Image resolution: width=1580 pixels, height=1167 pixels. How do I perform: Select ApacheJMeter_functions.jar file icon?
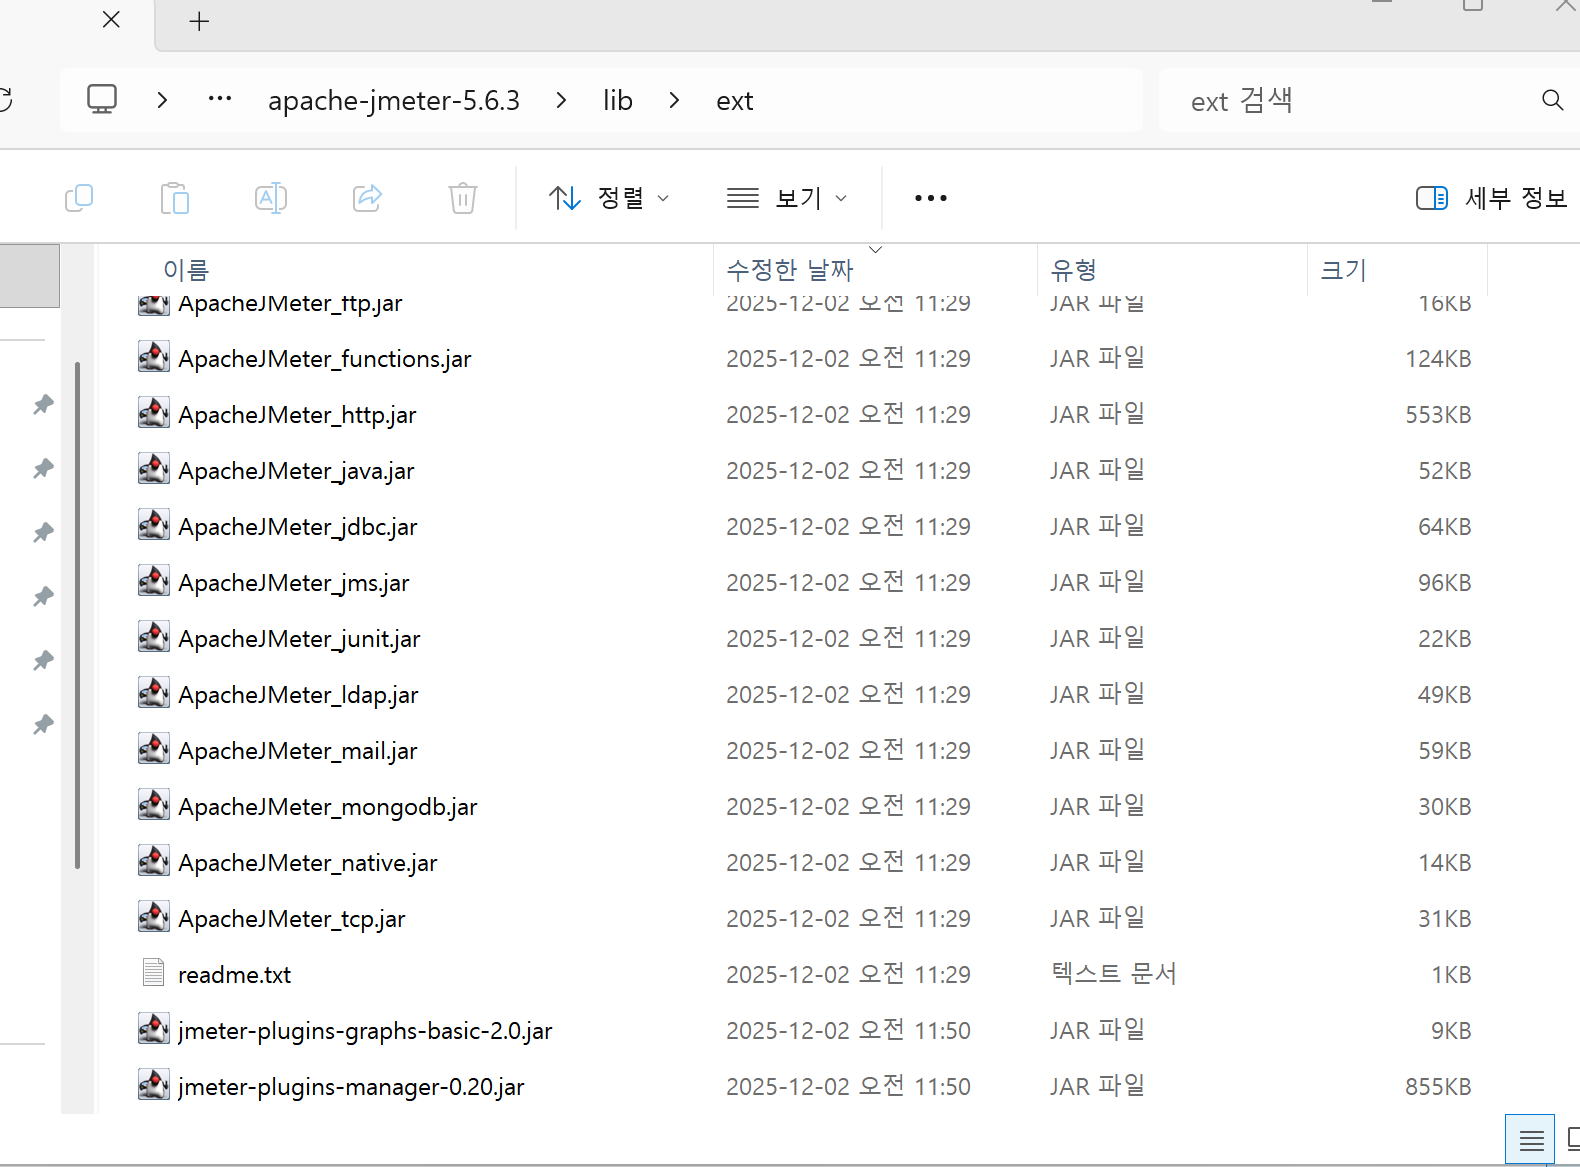point(154,358)
